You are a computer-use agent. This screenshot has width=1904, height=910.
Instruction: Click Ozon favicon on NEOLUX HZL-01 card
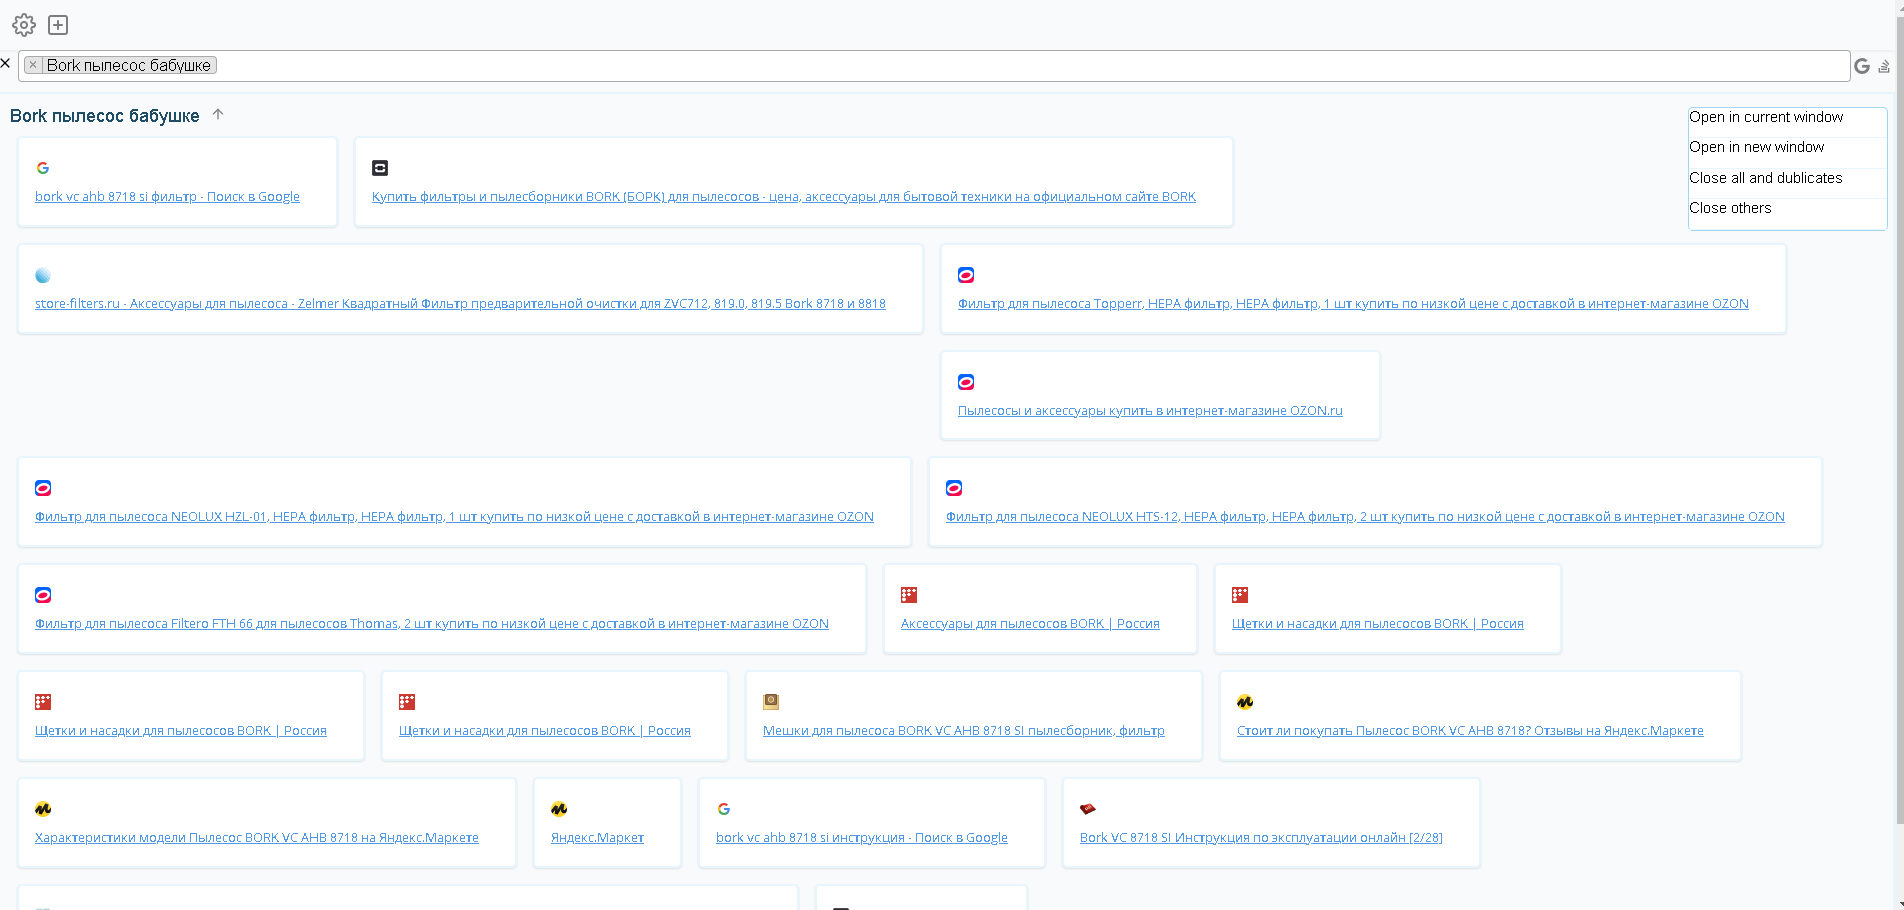(43, 488)
